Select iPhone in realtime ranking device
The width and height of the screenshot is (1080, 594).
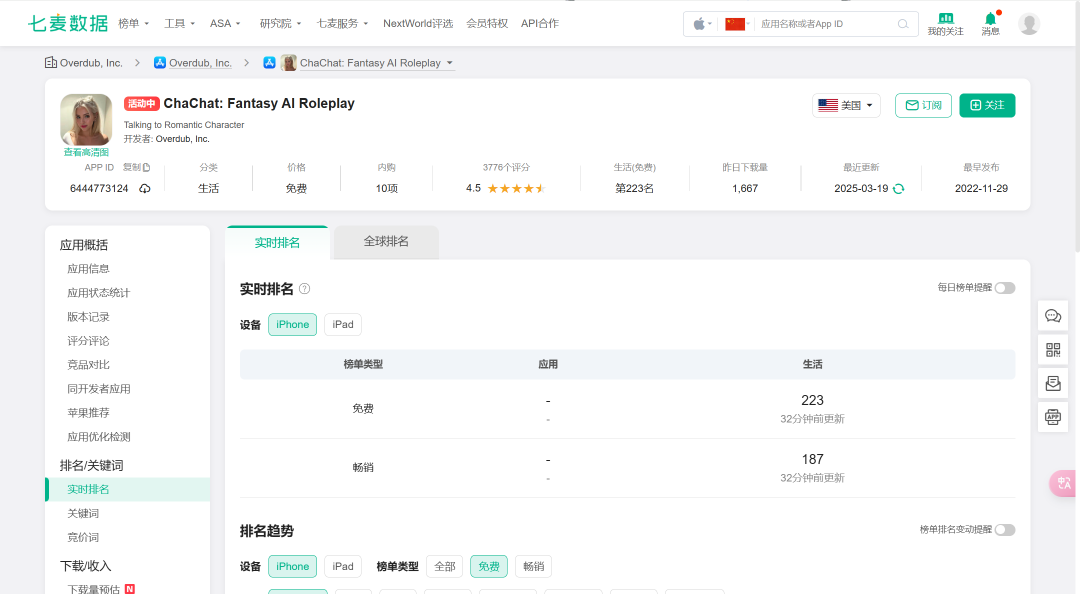coord(293,325)
